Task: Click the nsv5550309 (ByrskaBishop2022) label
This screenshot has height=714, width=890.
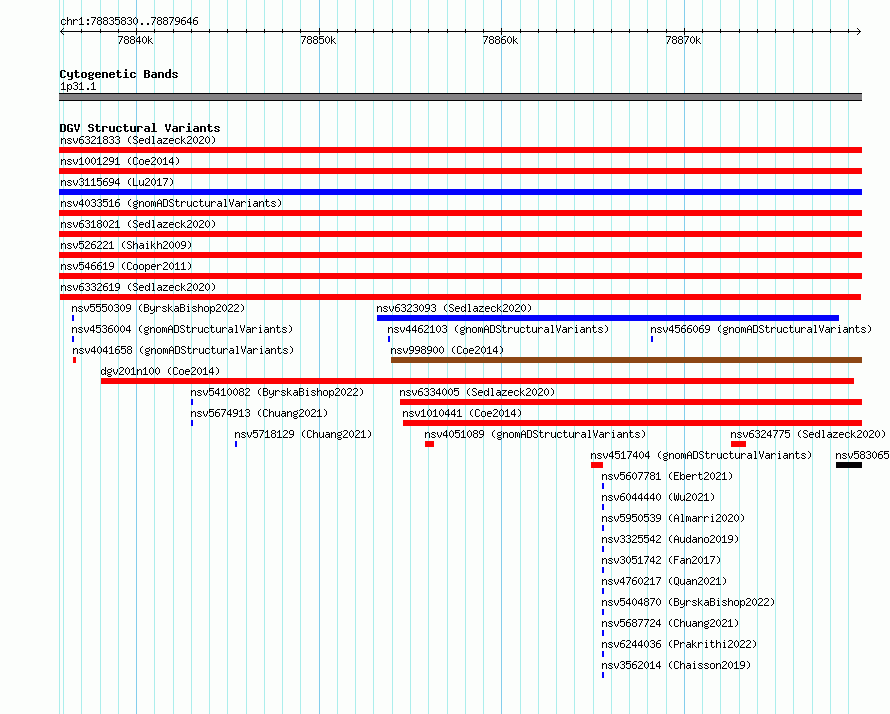Action: 158,308
